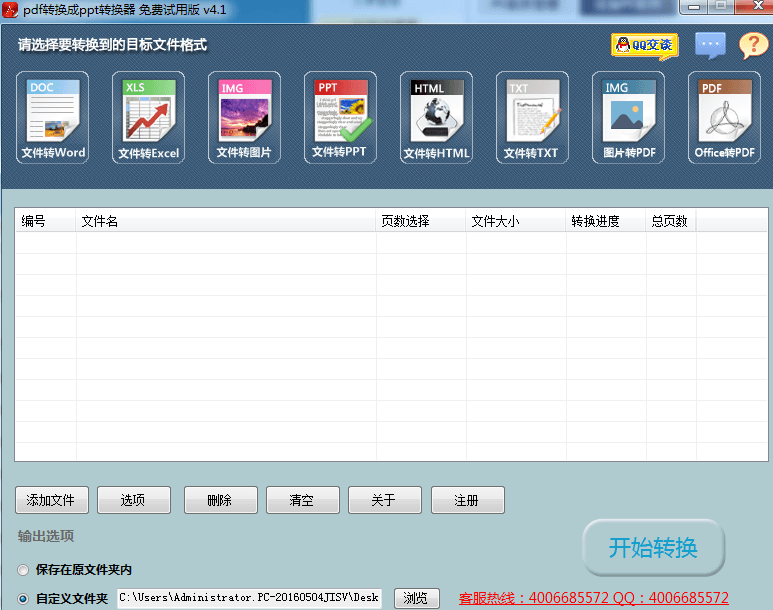Viewport: 773px width, 610px height.
Task: Select the 保存在原文件夹内 radio option
Action: (23, 570)
